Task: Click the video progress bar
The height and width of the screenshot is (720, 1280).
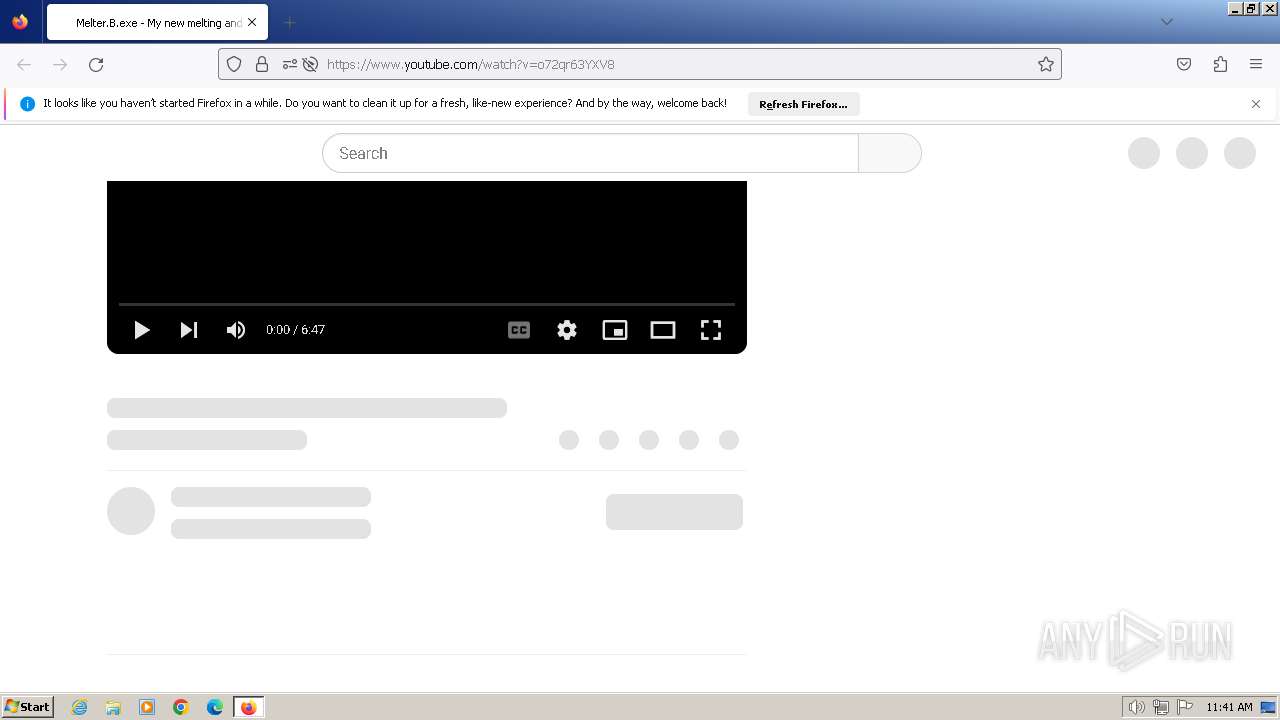Action: pos(427,304)
